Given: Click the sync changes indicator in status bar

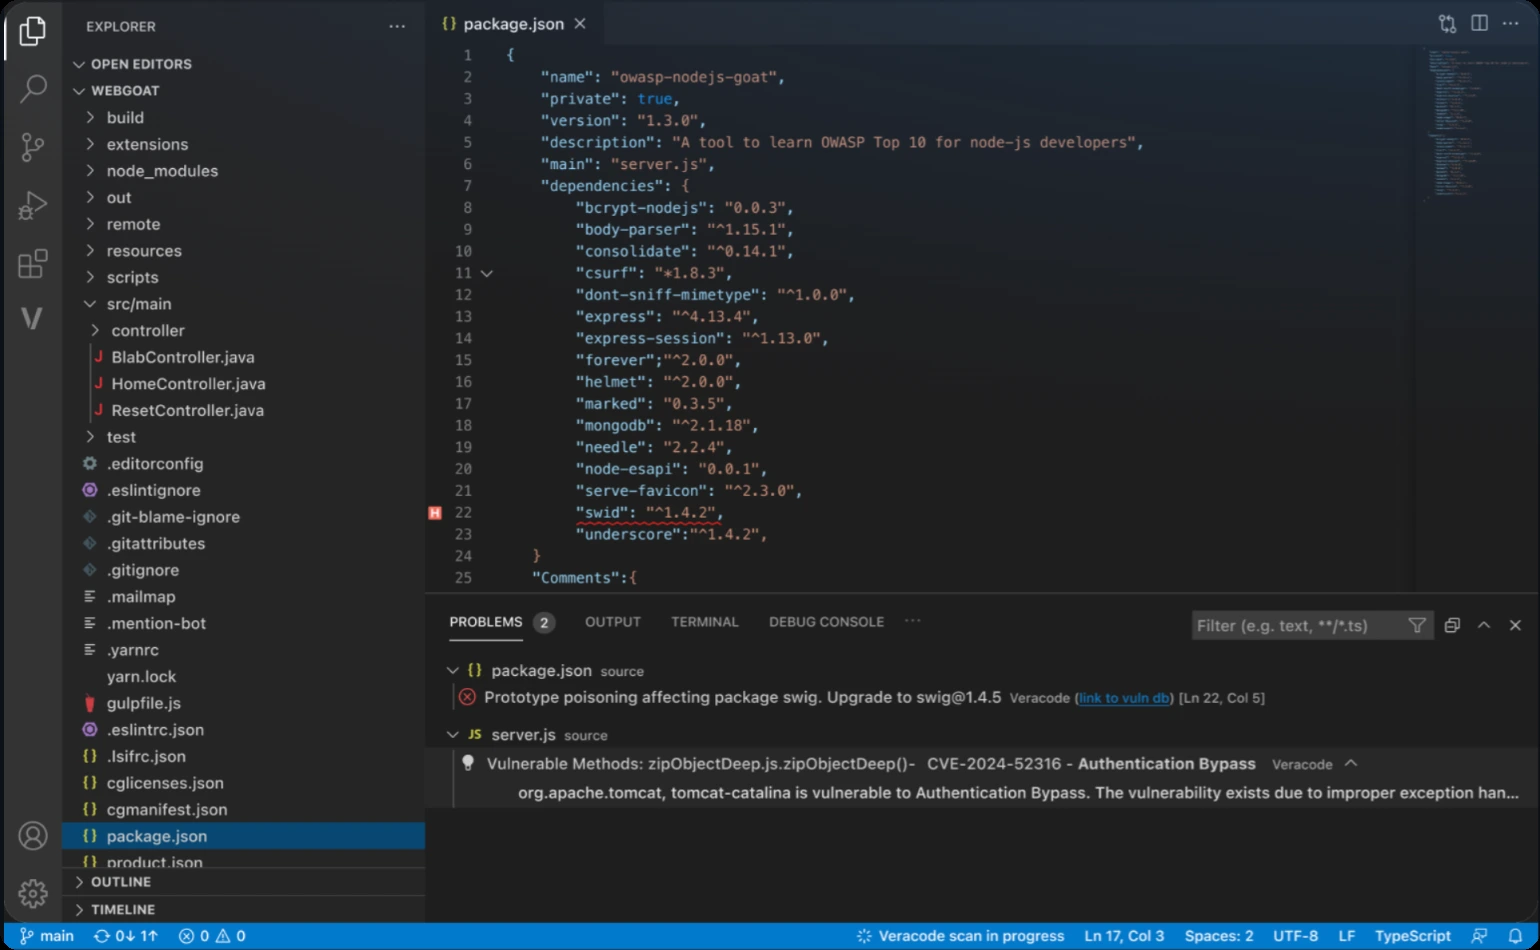Looking at the screenshot, I should pos(126,936).
